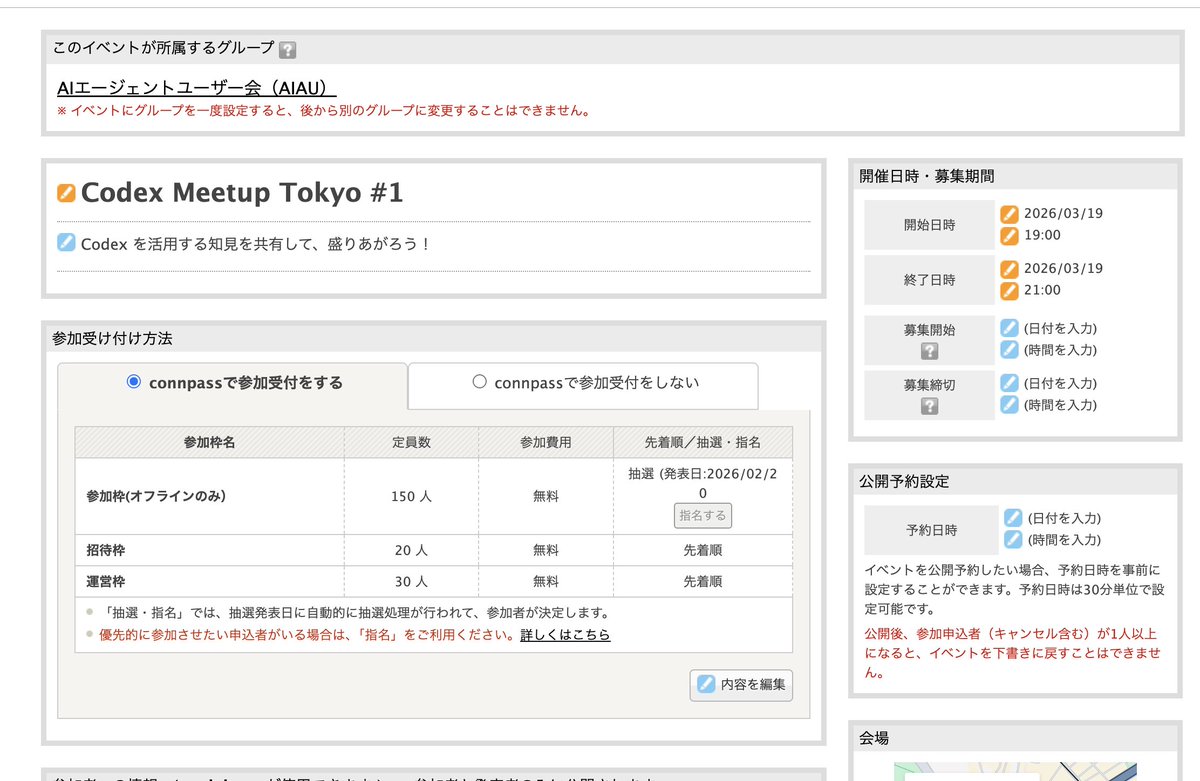This screenshot has width=1200, height=781.
Task: Open the 詳しくはこちら link
Action: point(565,635)
